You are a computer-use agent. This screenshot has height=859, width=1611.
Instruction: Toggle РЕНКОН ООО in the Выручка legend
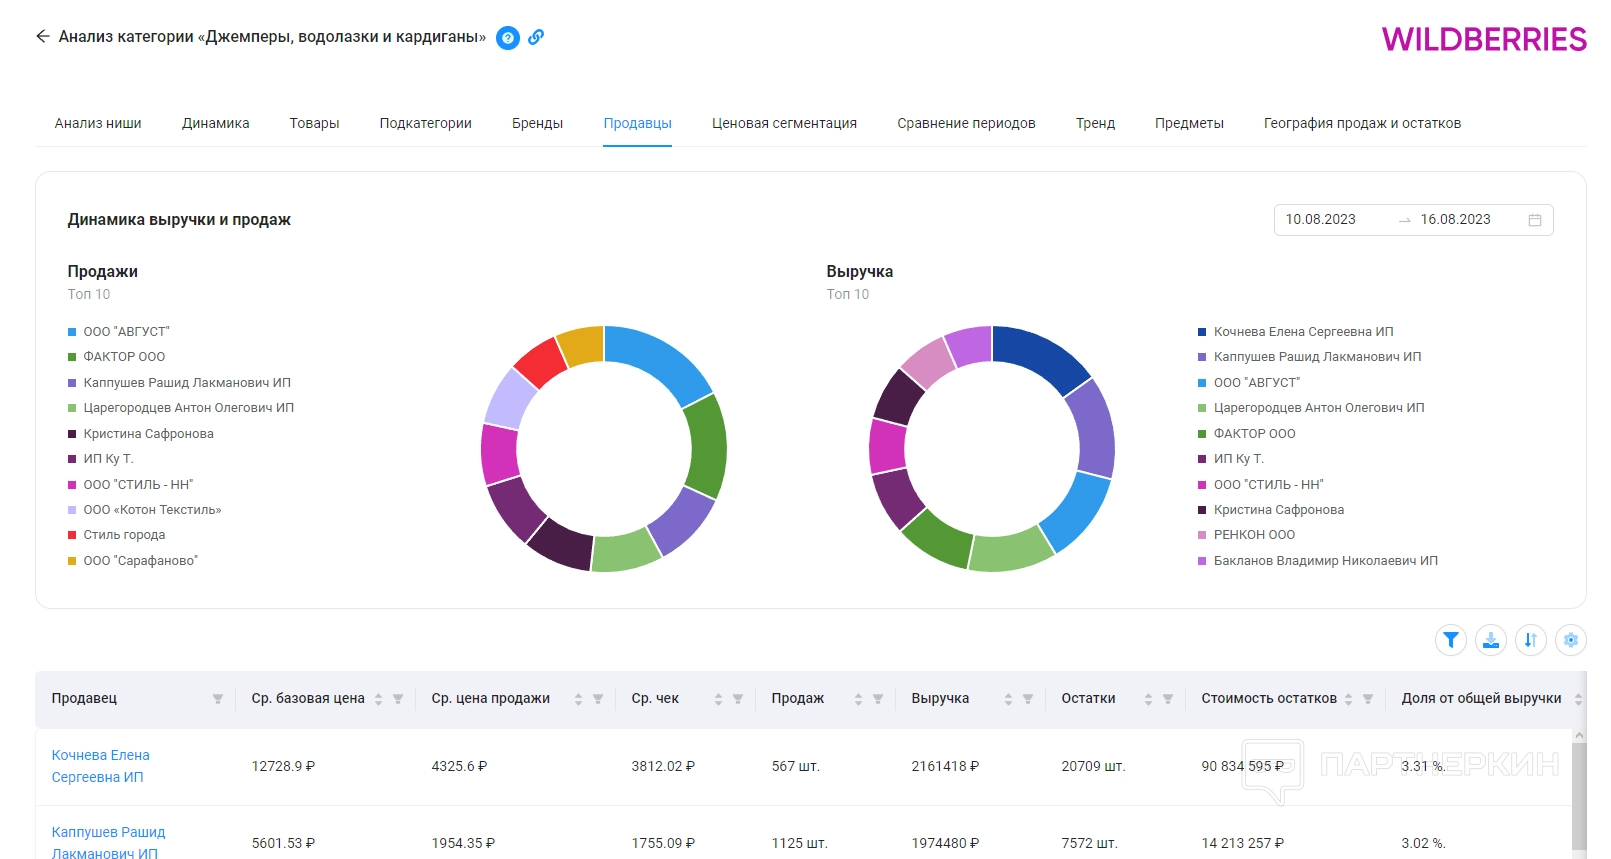[1254, 535]
